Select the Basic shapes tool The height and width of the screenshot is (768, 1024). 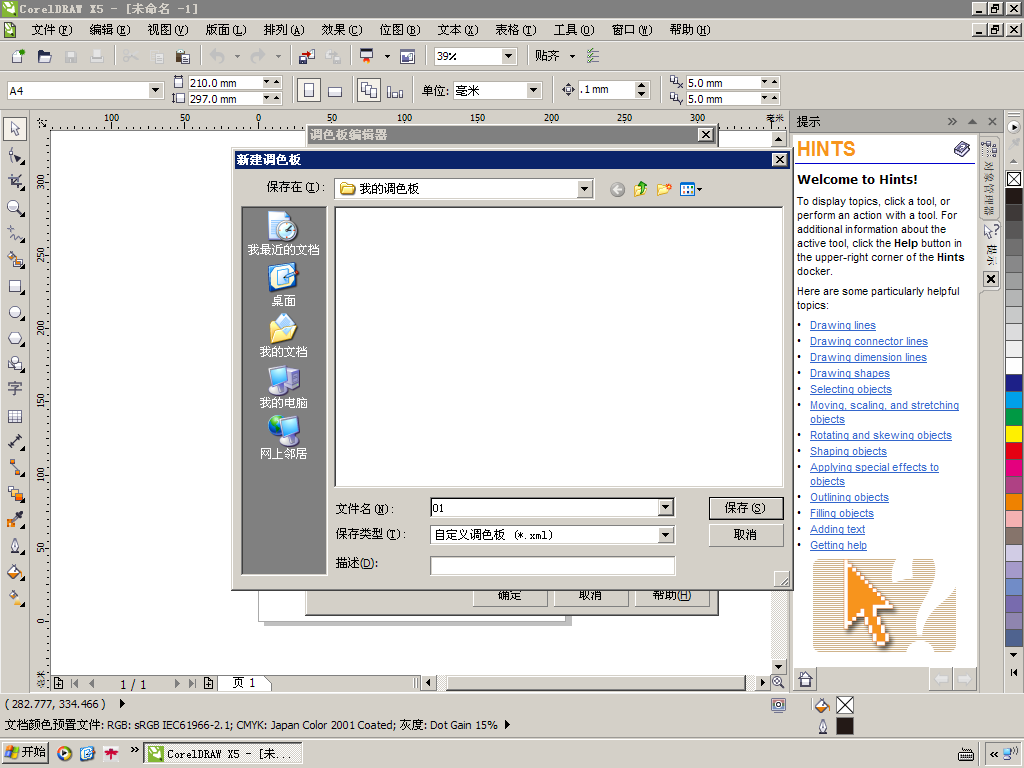pos(14,364)
